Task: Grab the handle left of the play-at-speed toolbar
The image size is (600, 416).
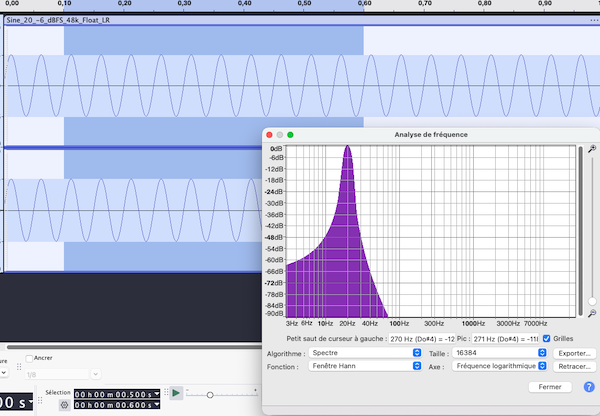Action: (166, 392)
